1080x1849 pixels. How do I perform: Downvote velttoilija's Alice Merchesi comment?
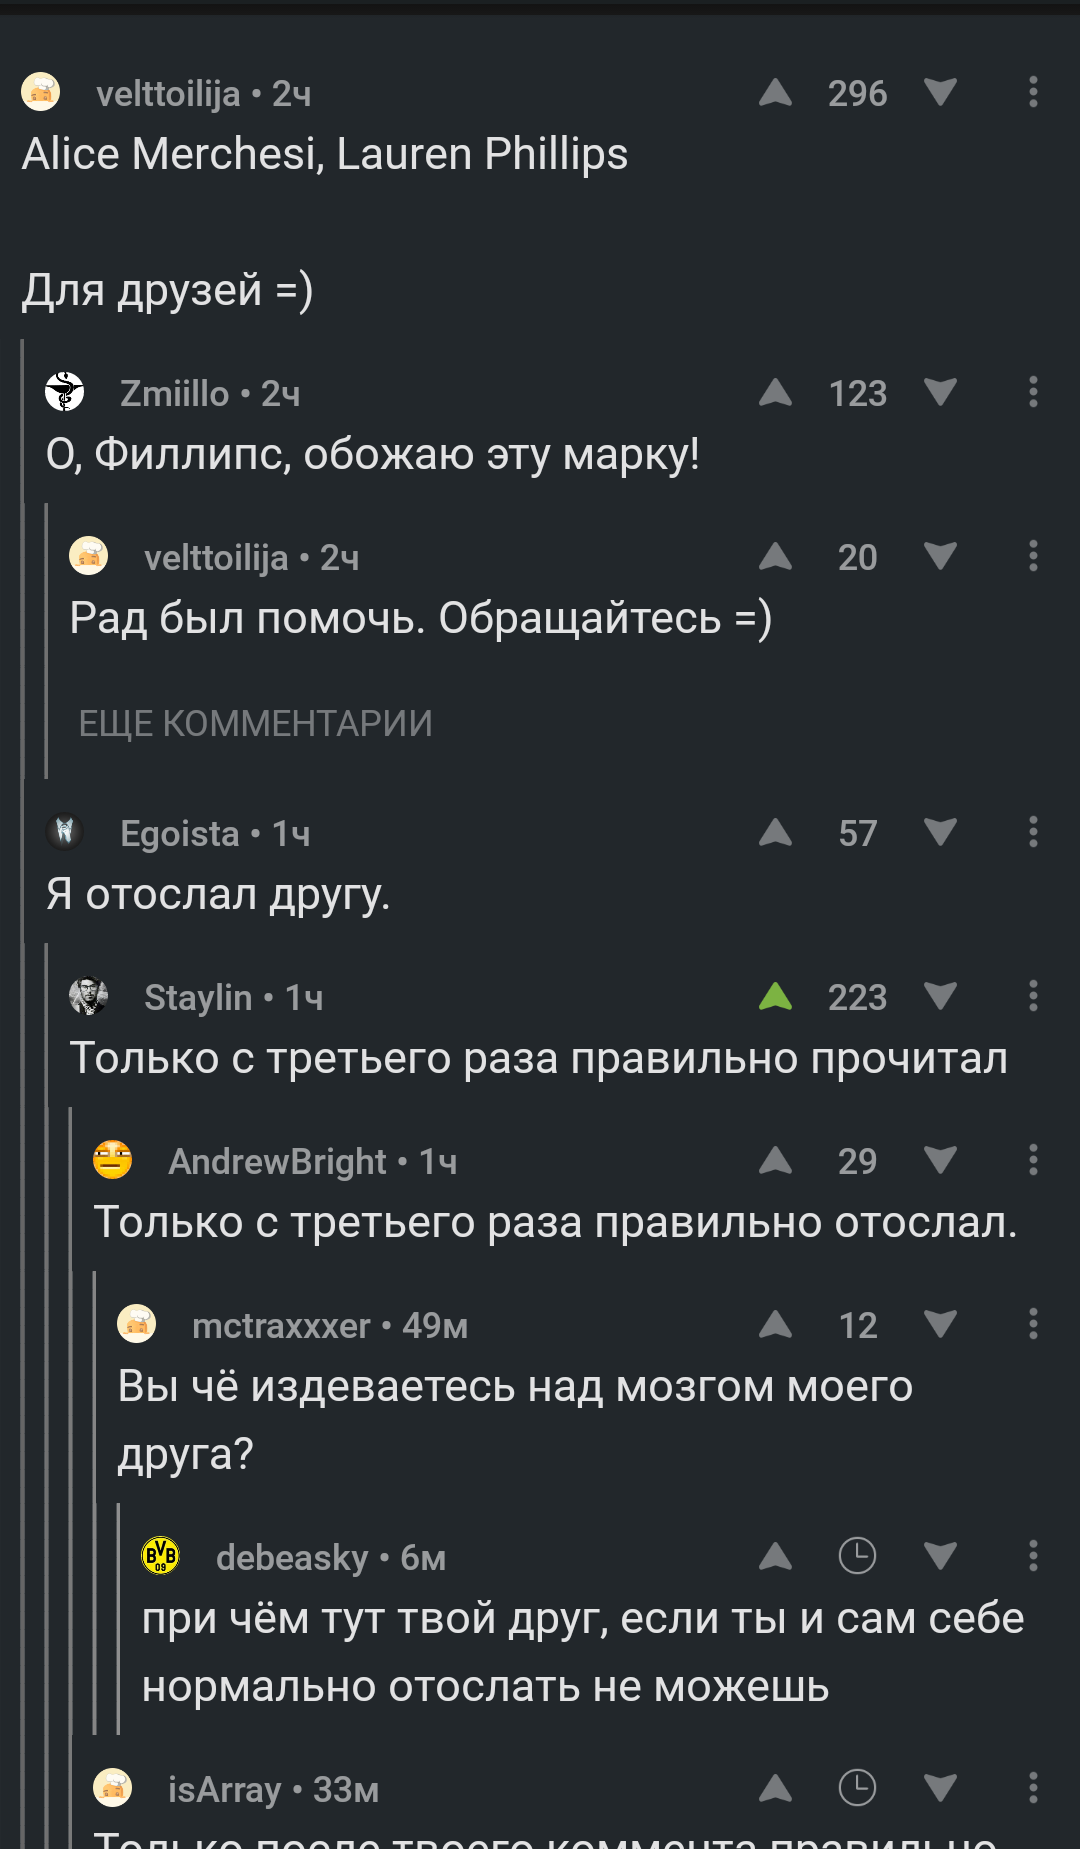[940, 93]
